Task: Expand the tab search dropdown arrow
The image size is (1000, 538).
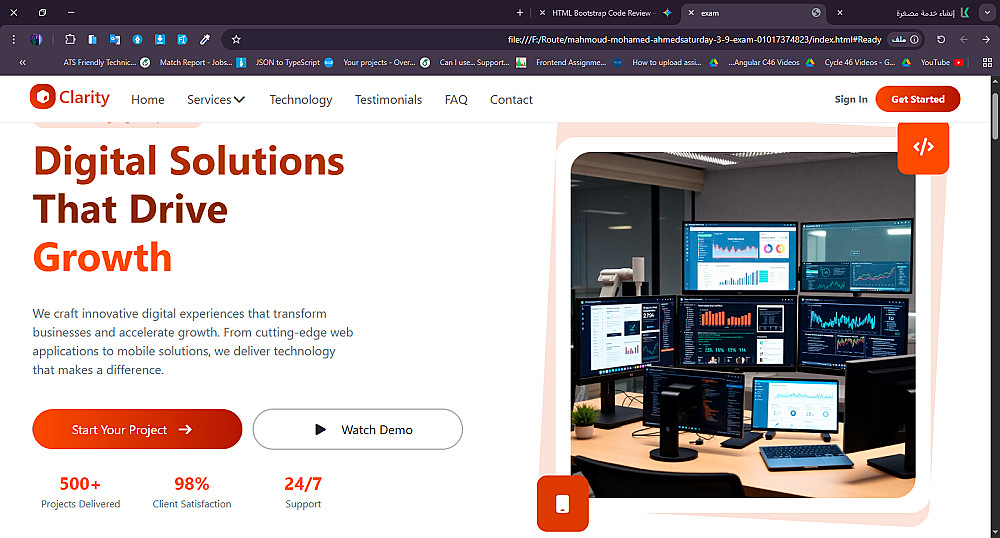Action: (x=987, y=13)
